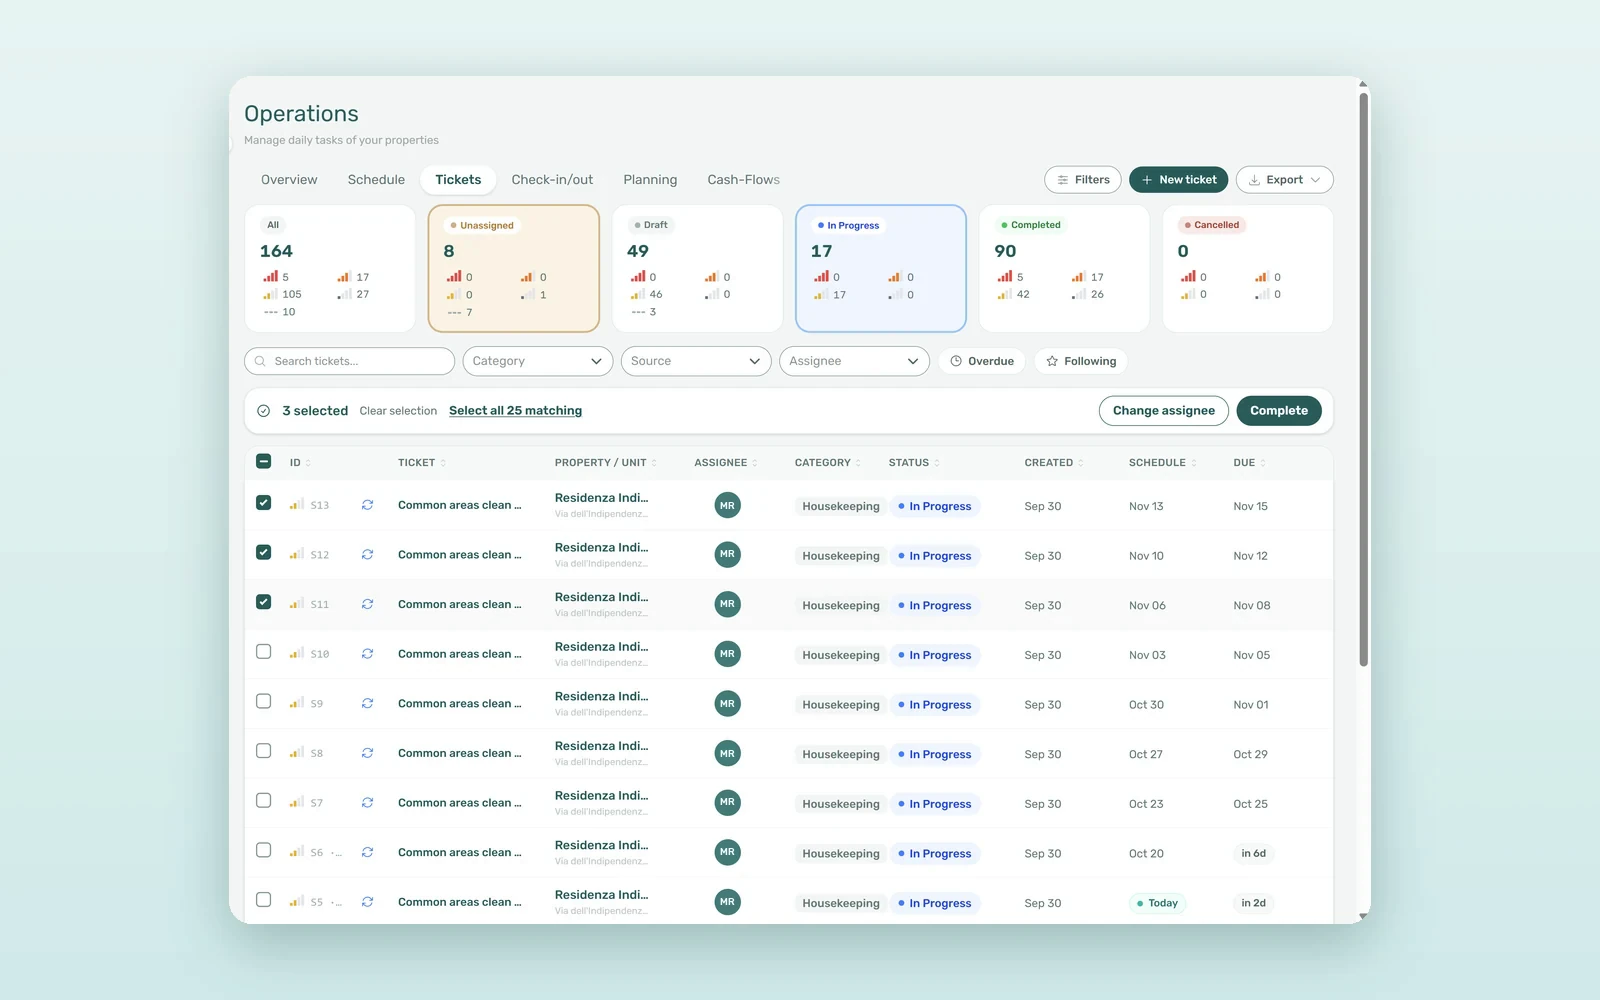This screenshot has height=1000, width=1600.
Task: Go to the Cash-Flows tab
Action: pyautogui.click(x=744, y=180)
